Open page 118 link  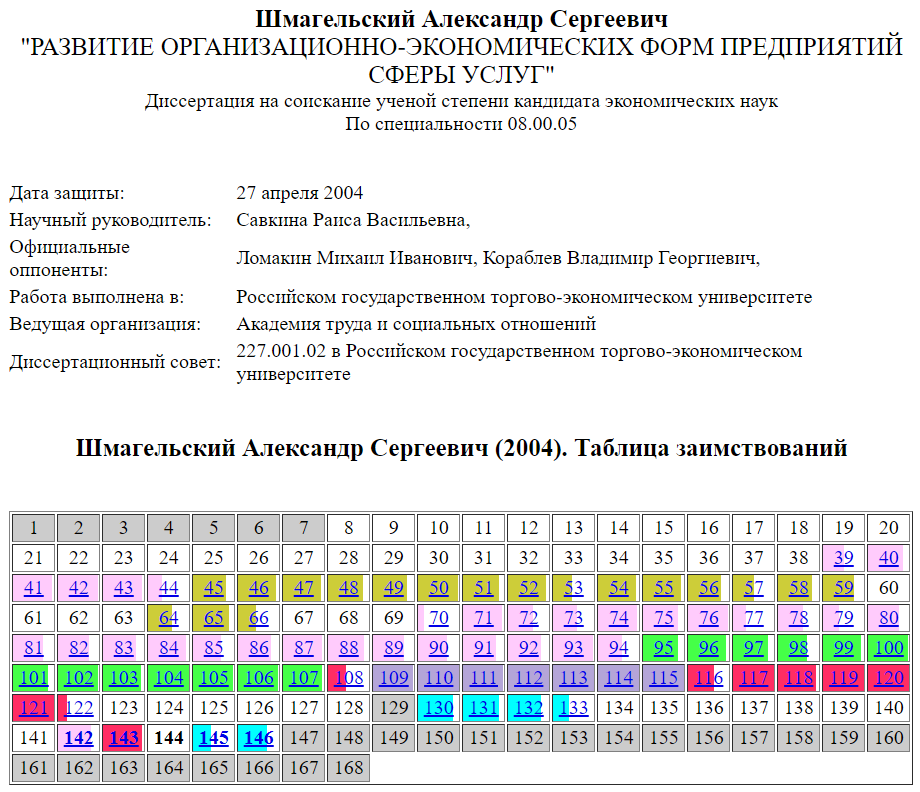[799, 677]
